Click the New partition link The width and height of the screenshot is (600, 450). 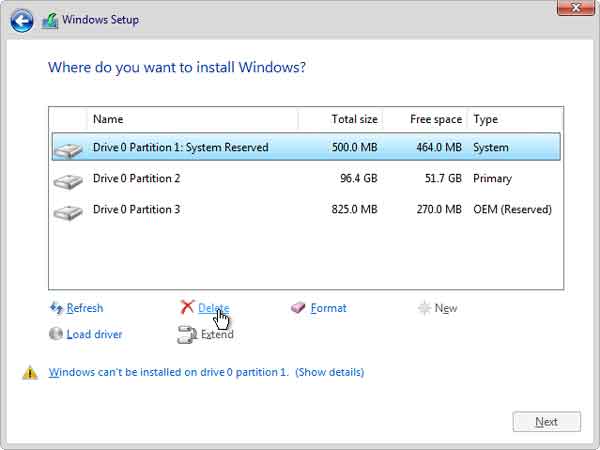point(446,308)
